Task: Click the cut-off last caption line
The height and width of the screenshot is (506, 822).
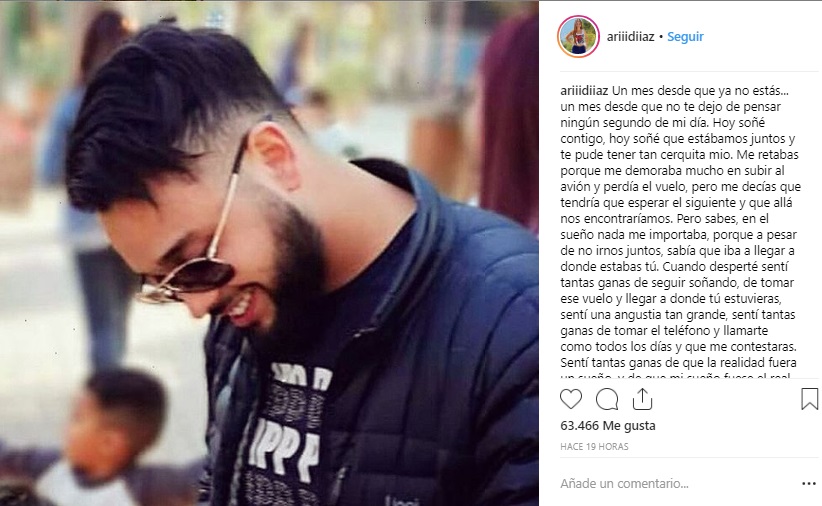Action: pos(675,375)
